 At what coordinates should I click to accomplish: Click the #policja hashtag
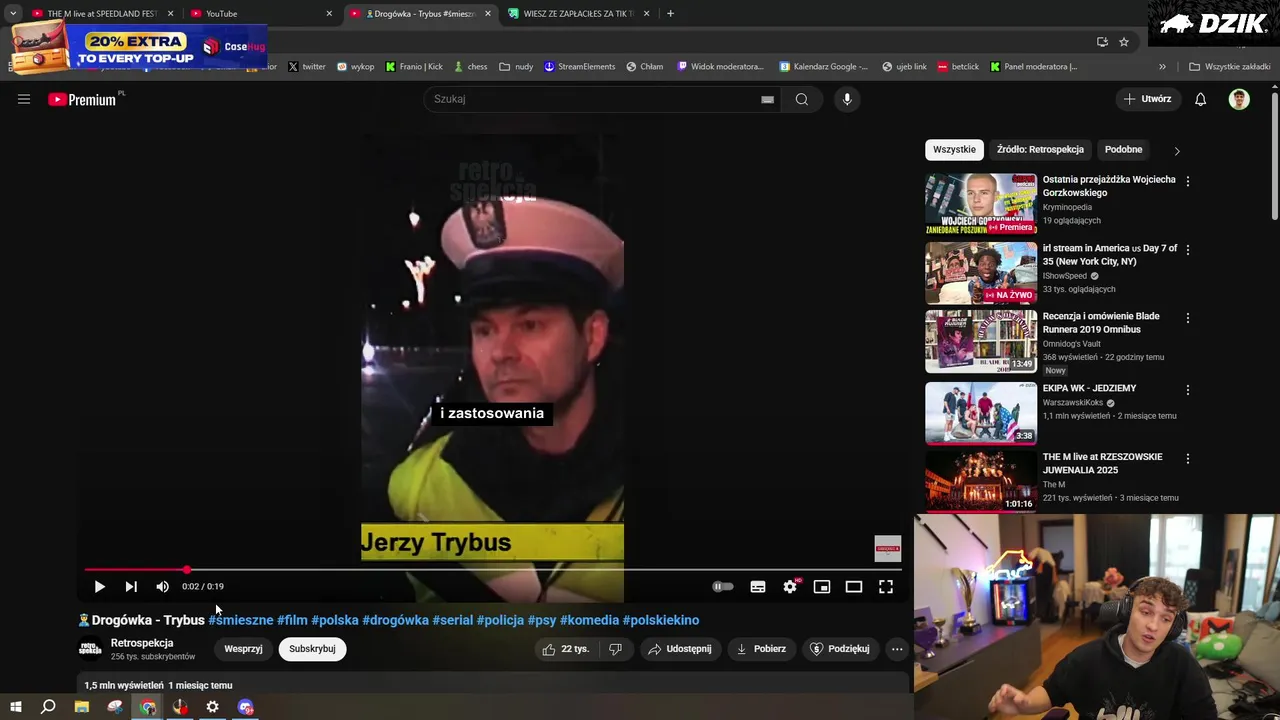[500, 620]
